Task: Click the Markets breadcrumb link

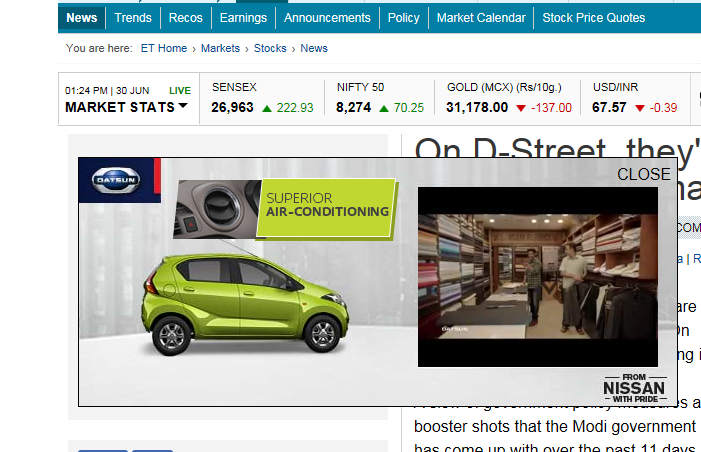Action: [x=220, y=48]
